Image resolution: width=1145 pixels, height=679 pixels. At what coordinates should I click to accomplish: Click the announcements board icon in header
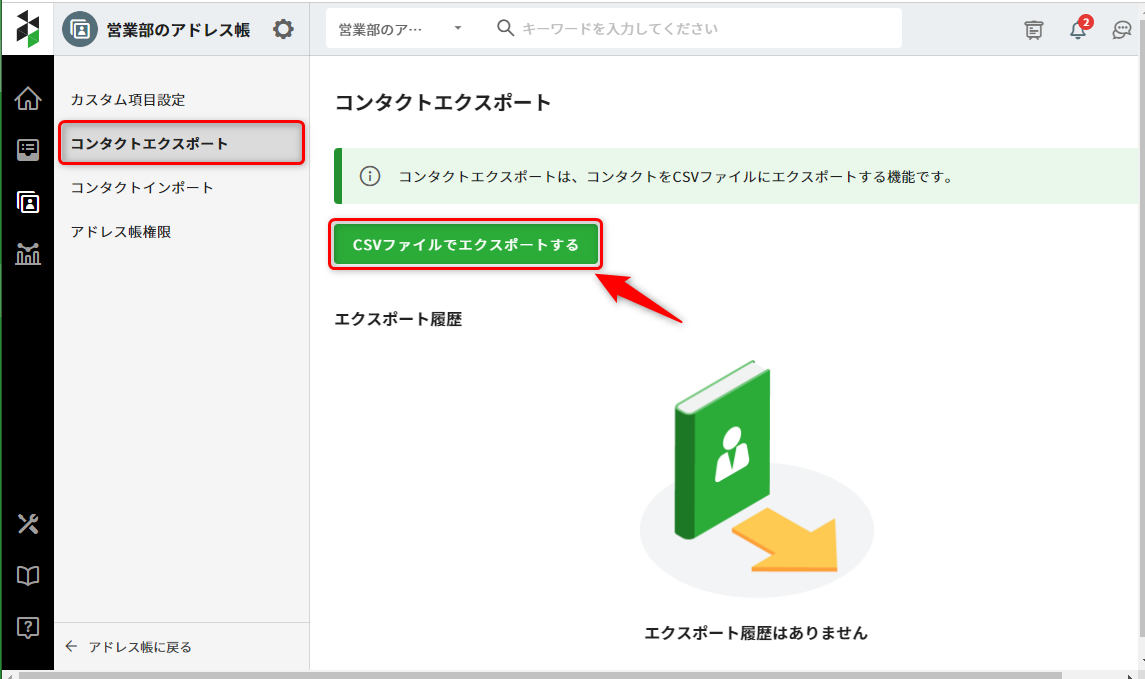coord(1033,30)
